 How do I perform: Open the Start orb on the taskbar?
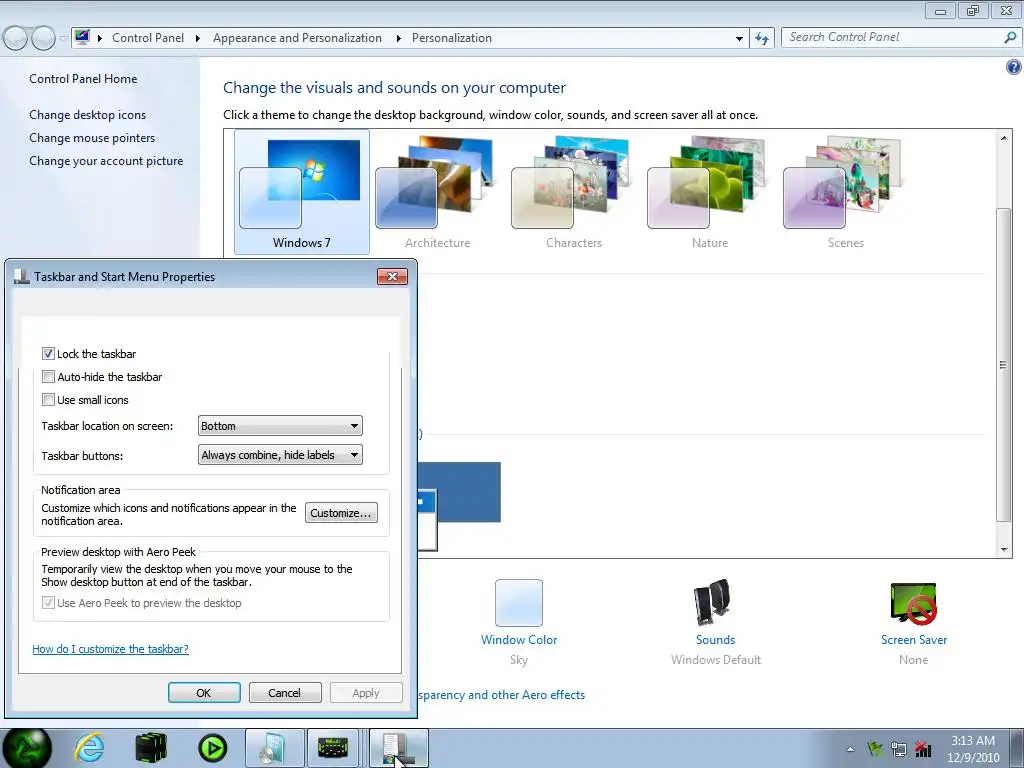tap(27, 748)
